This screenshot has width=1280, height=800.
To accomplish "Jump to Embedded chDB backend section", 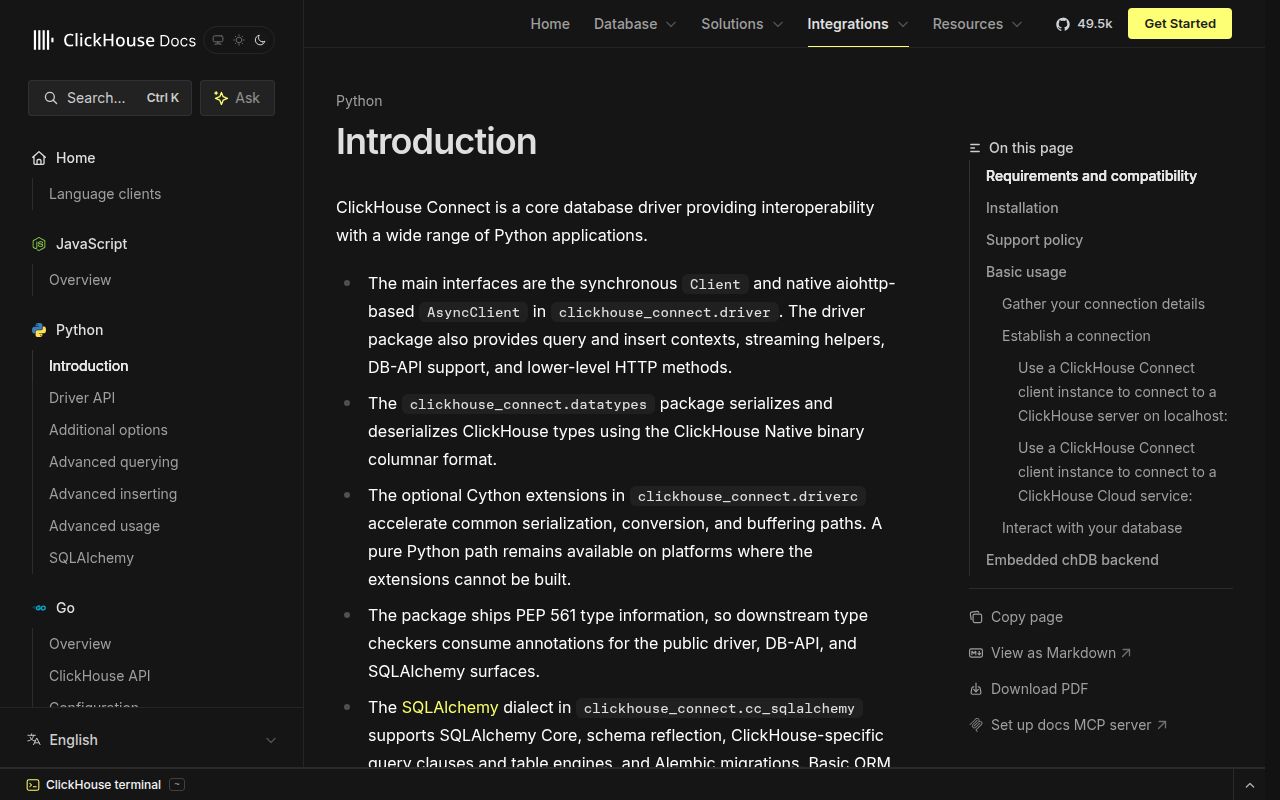I will 1072,560.
